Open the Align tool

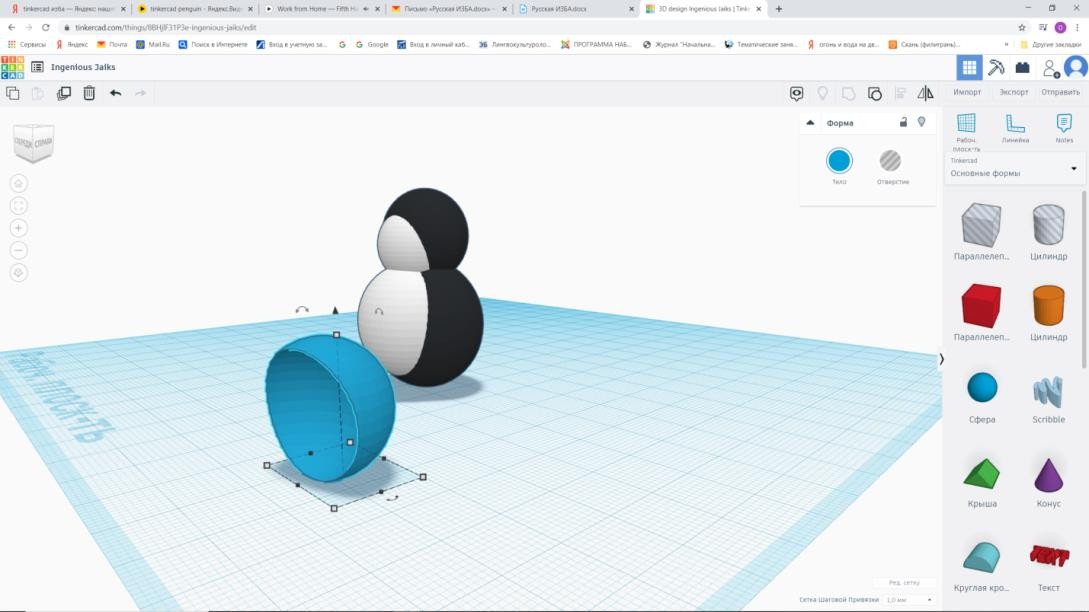pyautogui.click(x=900, y=93)
